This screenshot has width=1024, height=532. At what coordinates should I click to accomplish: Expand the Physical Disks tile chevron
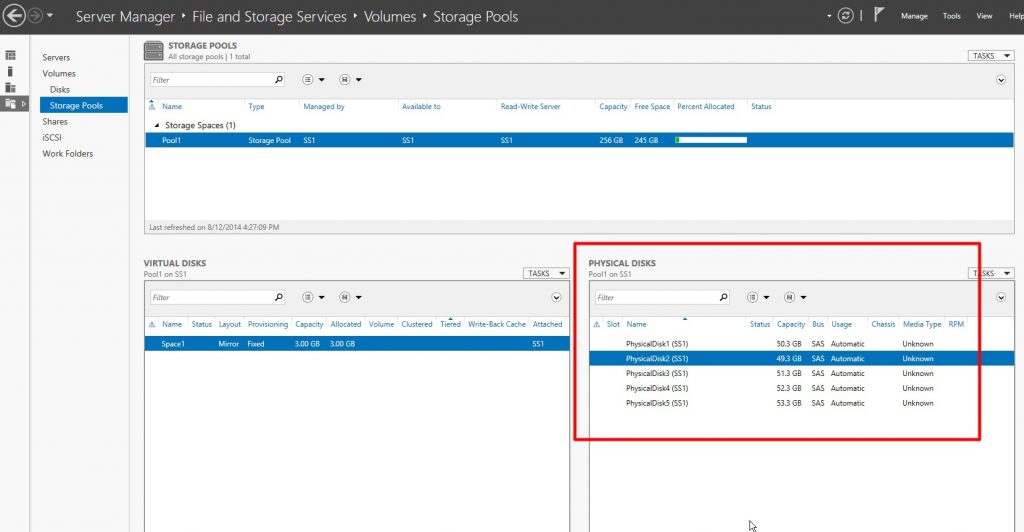tap(1000, 297)
